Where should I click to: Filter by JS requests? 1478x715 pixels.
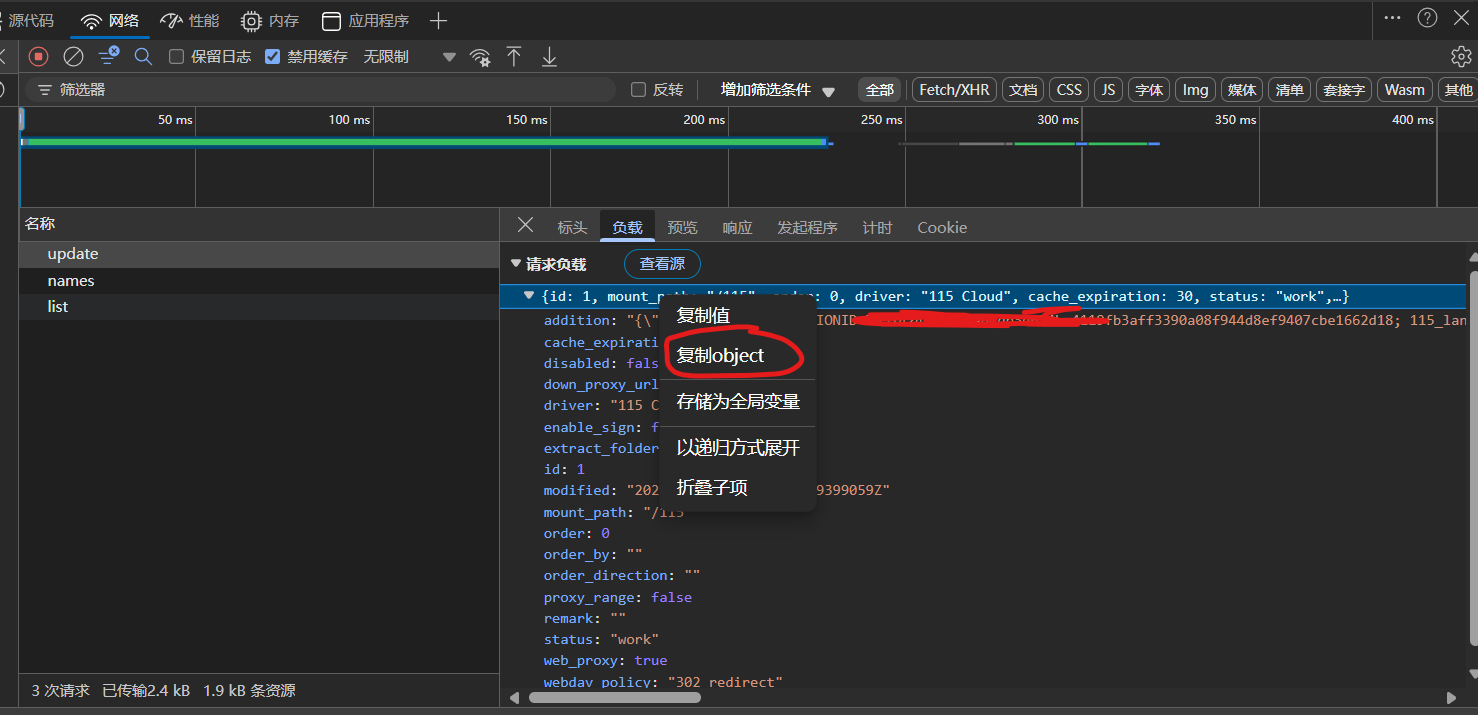(1108, 90)
